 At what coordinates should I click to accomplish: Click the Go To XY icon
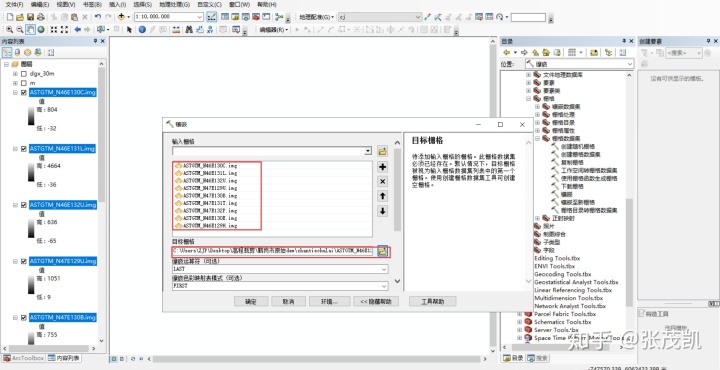pos(210,29)
